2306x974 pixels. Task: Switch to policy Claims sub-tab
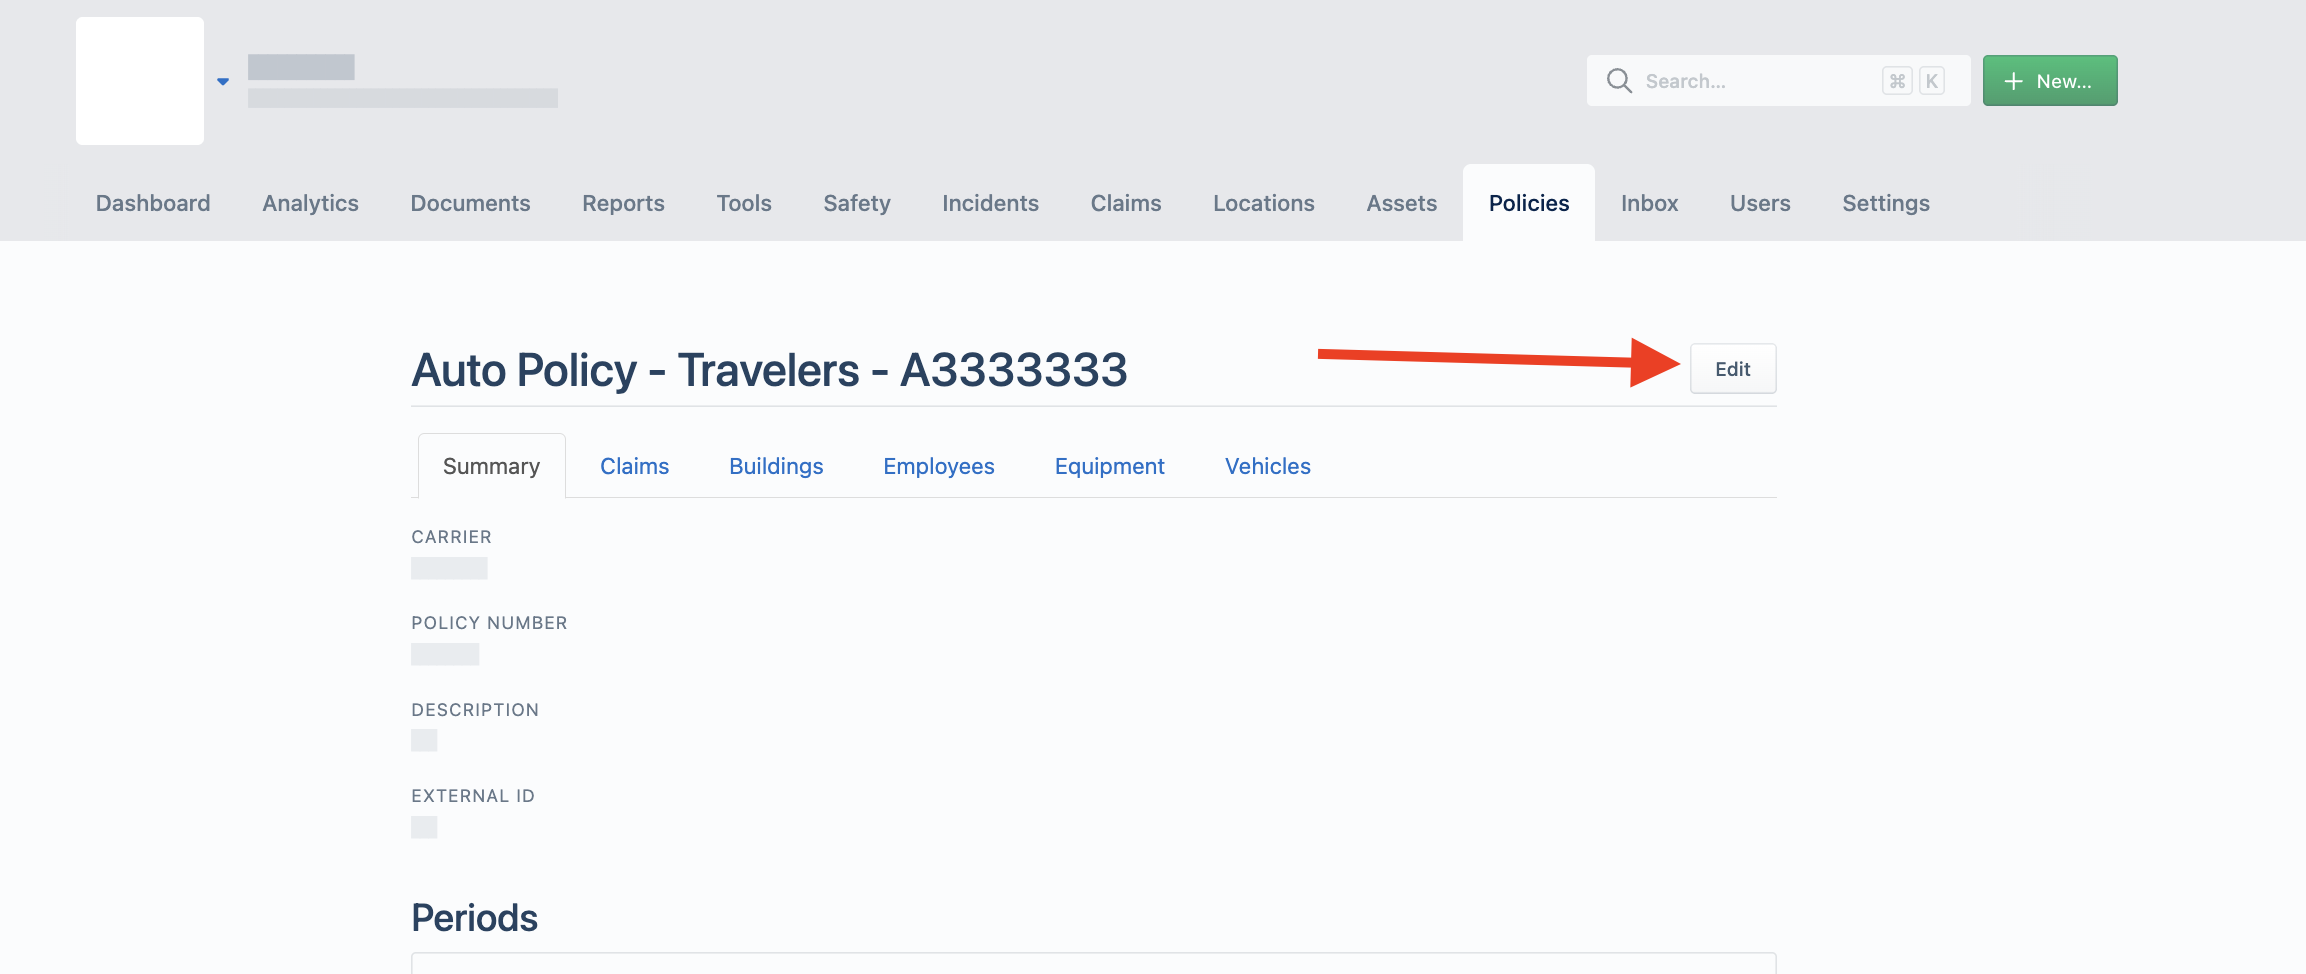click(634, 466)
